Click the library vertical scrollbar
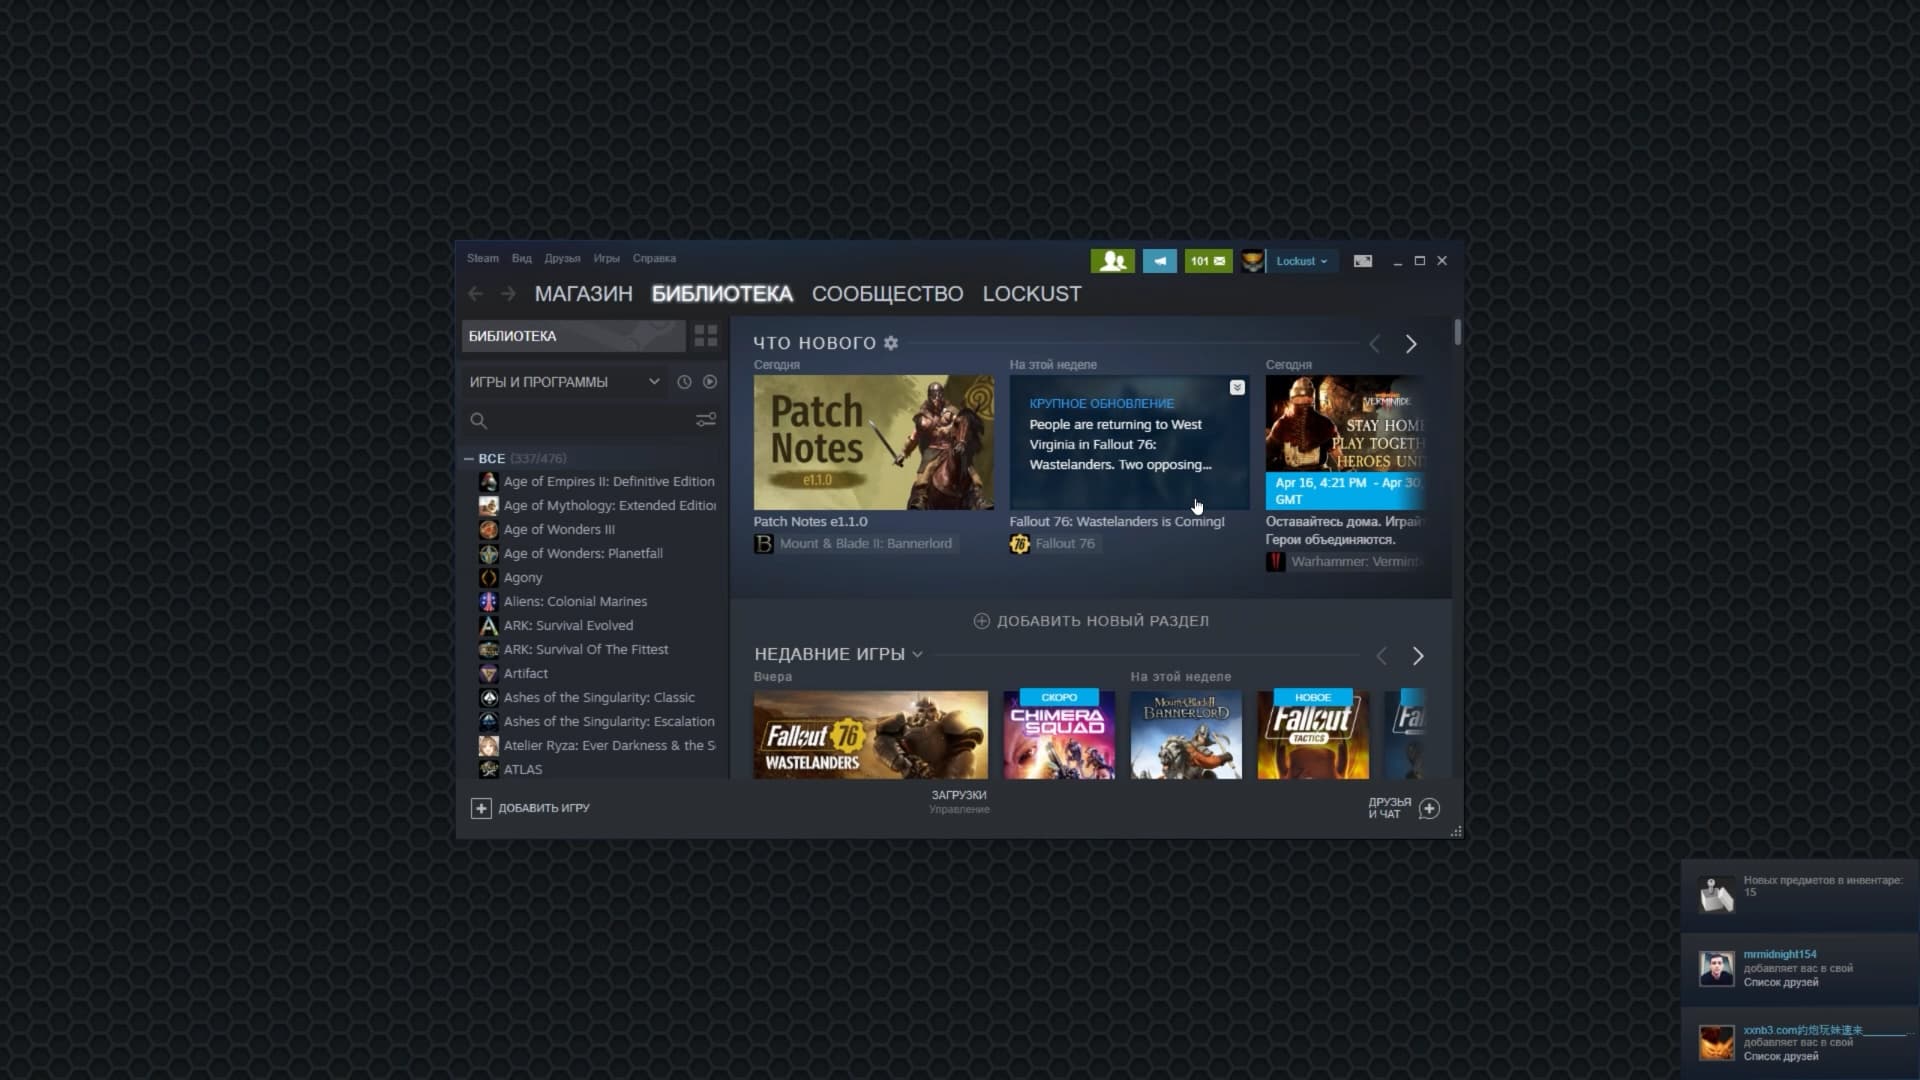Screen dimensions: 1920x1080 (1458, 333)
